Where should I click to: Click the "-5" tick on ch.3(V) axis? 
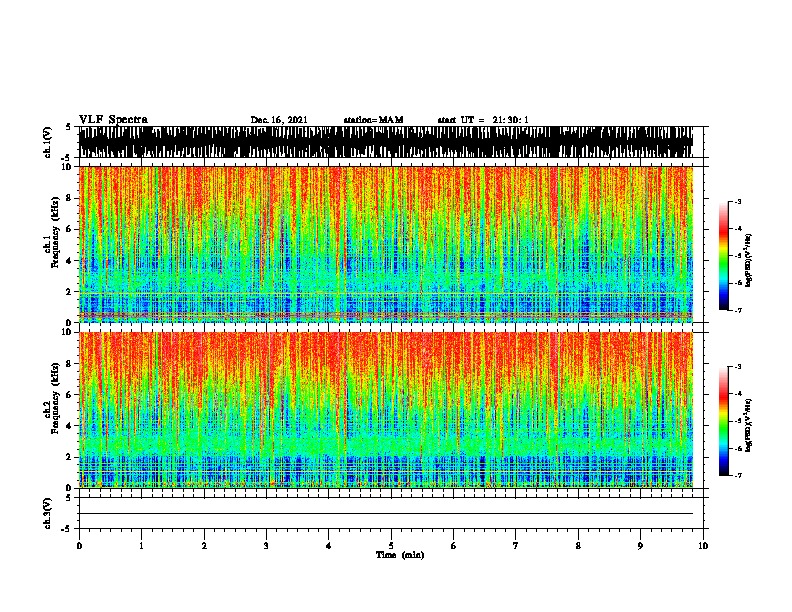pos(67,529)
